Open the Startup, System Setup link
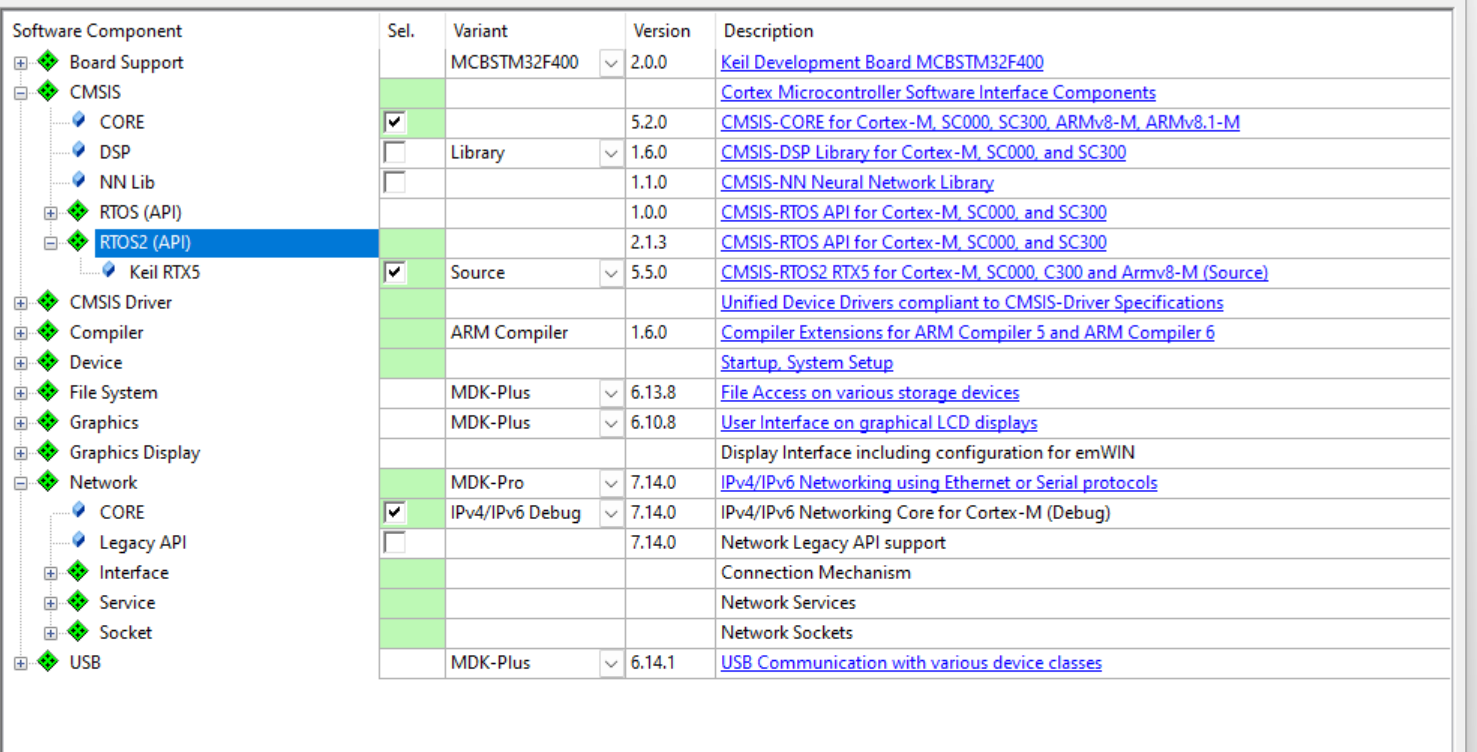The width and height of the screenshot is (1477, 752). (x=807, y=362)
